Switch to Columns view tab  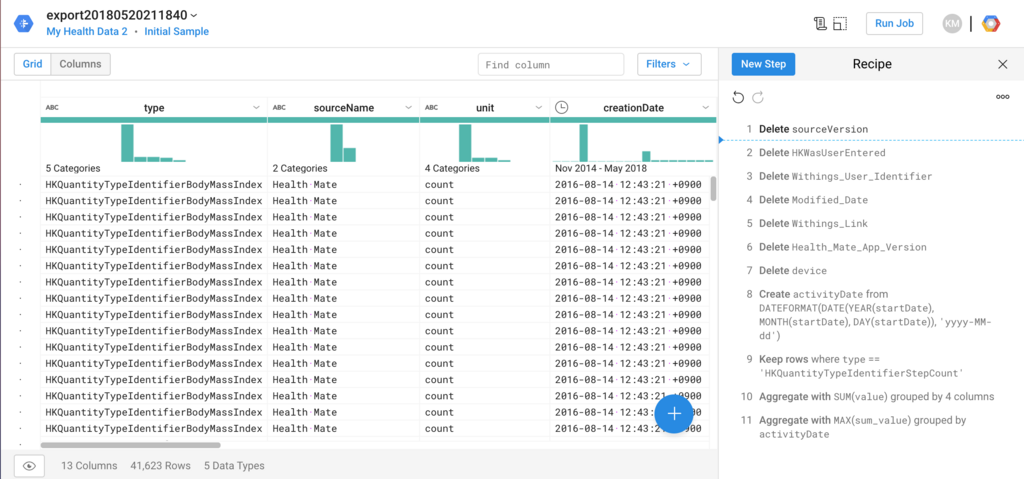[x=80, y=64]
